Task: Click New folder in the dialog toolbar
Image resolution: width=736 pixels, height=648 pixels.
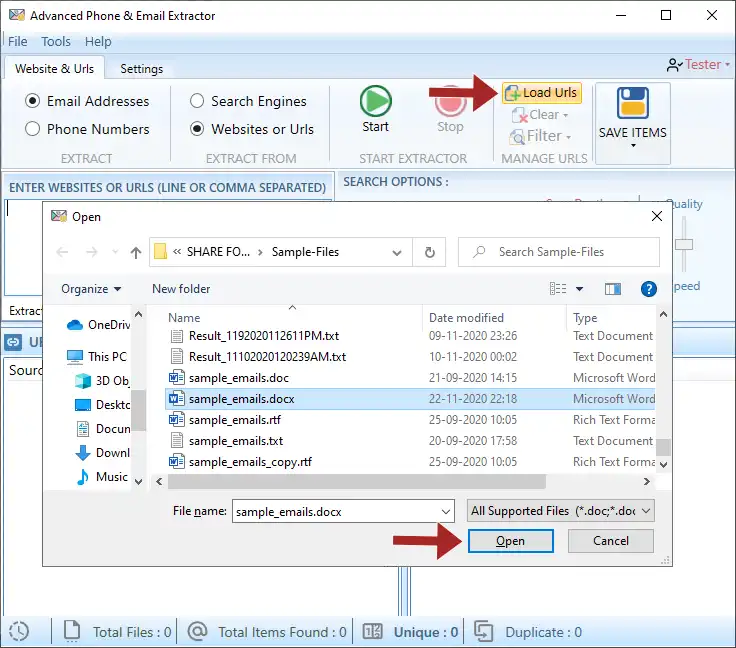Action: click(181, 289)
